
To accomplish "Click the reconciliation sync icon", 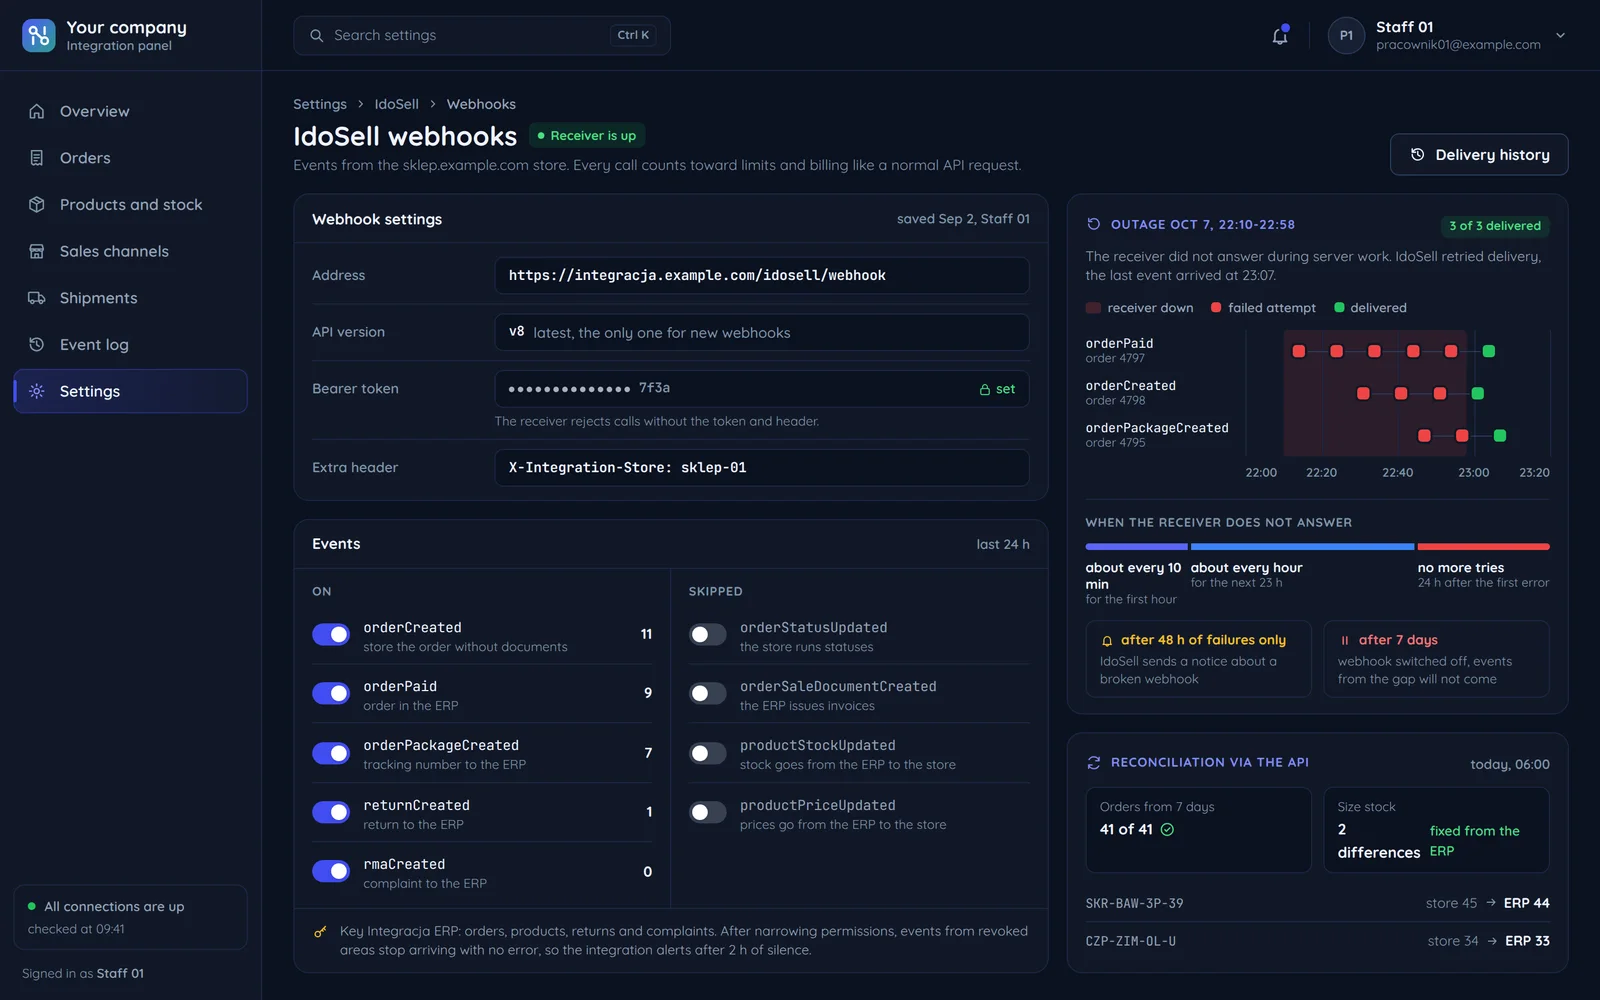I will coord(1094,762).
